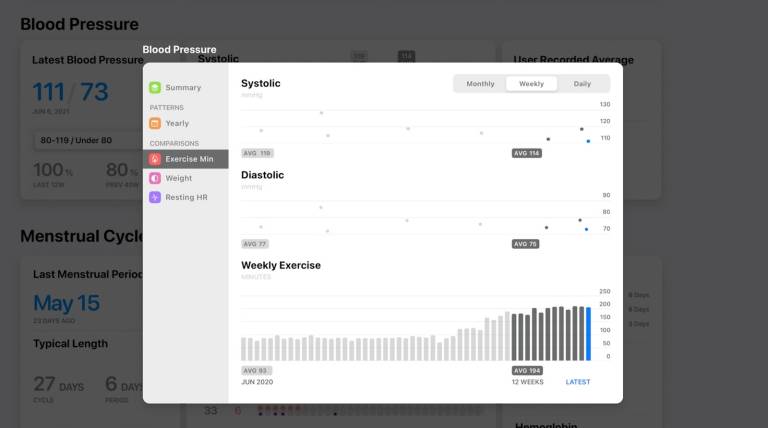Image resolution: width=768 pixels, height=428 pixels.
Task: Select Exercise Min comparison
Action: 186,159
